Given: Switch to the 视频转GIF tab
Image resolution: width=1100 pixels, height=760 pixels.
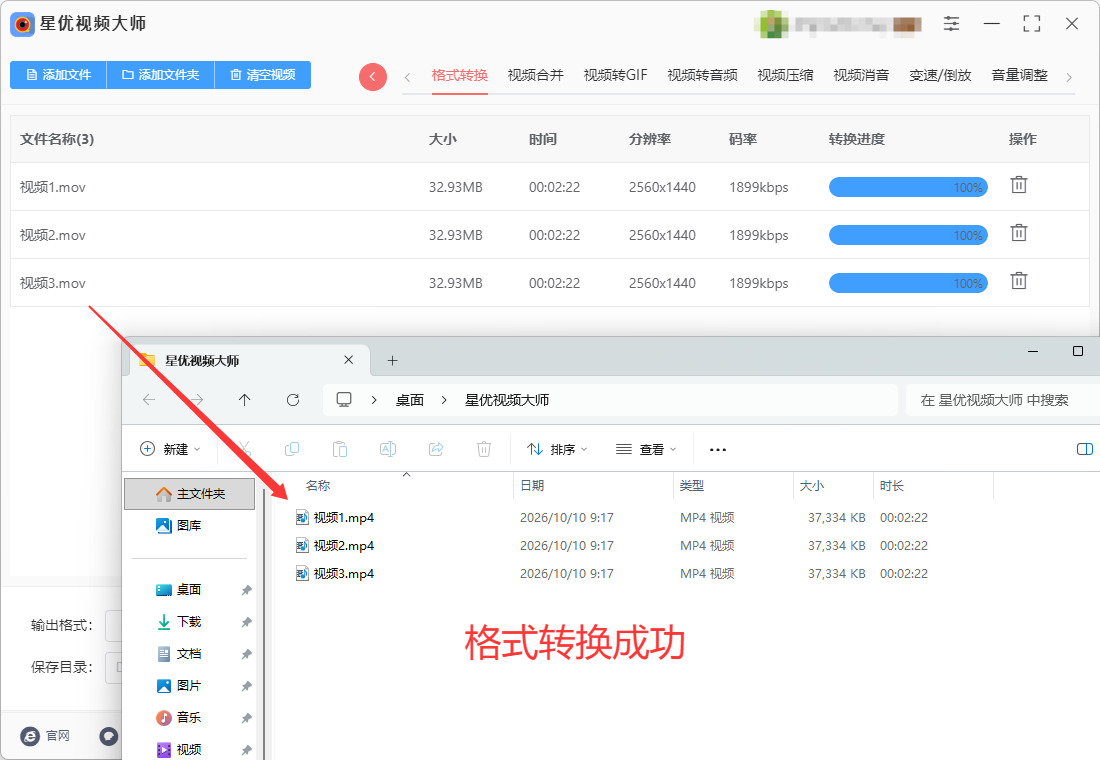Looking at the screenshot, I should point(615,75).
